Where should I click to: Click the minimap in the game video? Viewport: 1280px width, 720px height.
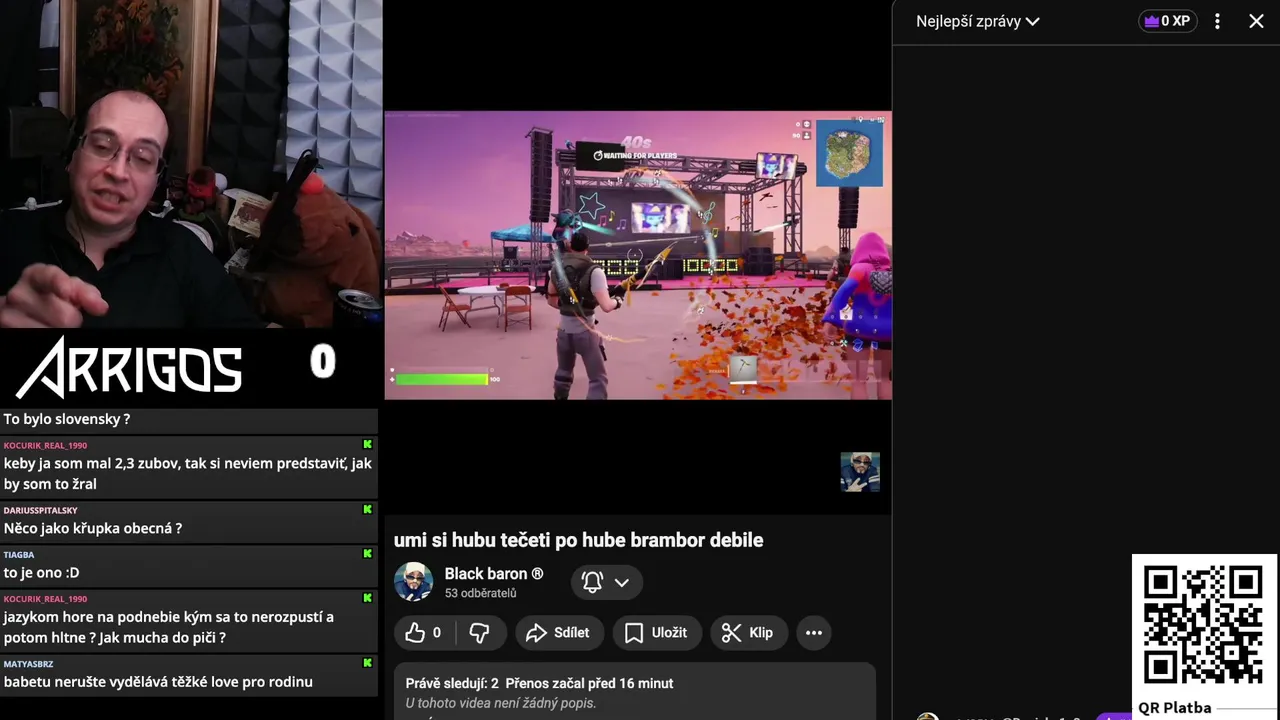click(x=849, y=153)
